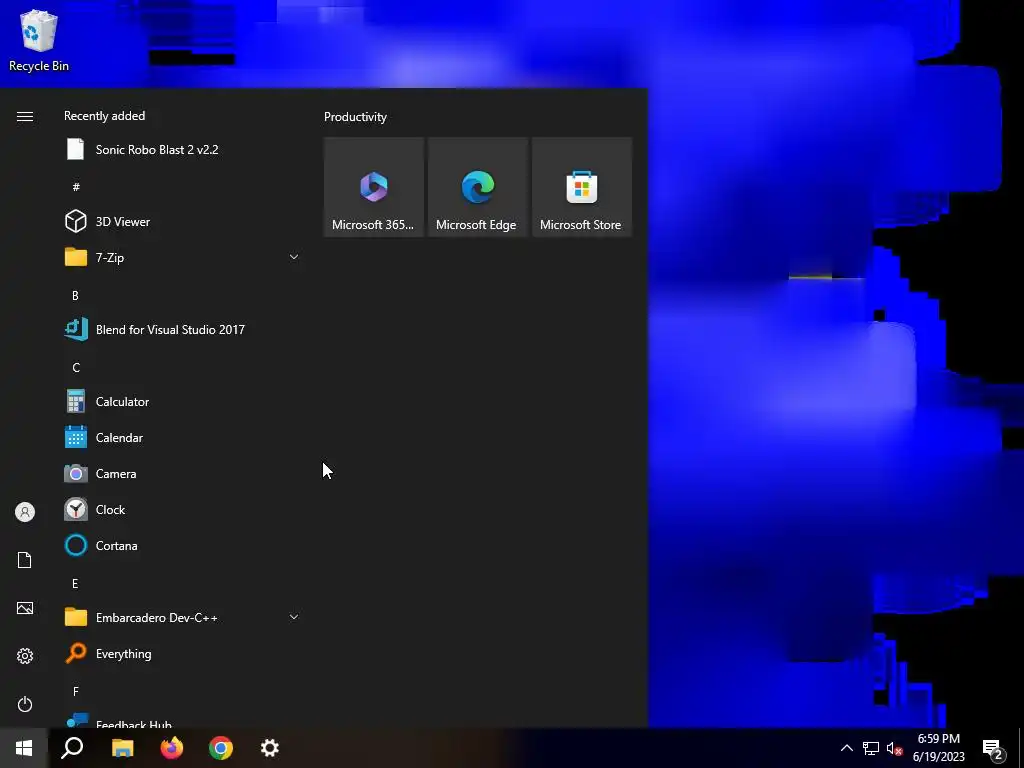Image resolution: width=1024 pixels, height=768 pixels.
Task: Open the 7-Zip folder in Start
Action: (x=183, y=257)
